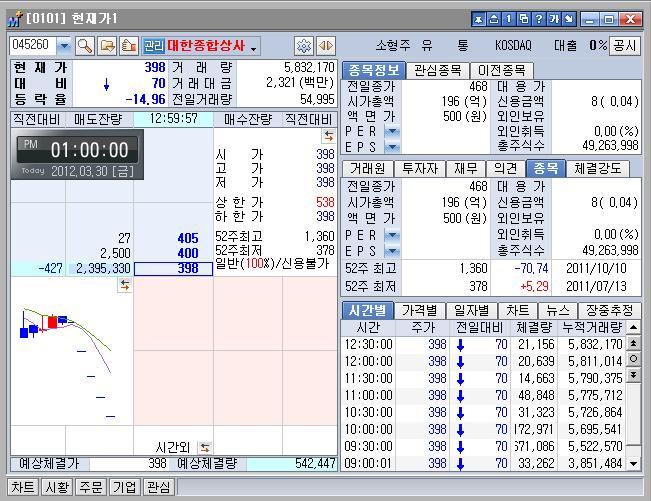Select the 일자별 tab

471,310
